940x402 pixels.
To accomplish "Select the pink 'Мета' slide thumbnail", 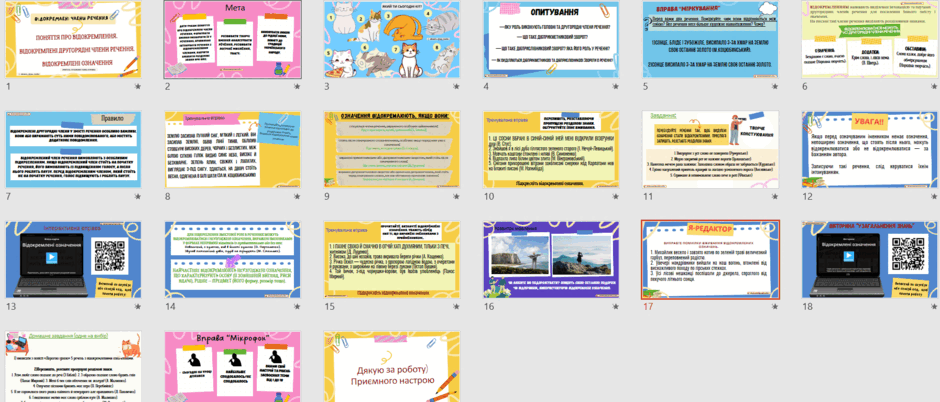I will (233, 40).
